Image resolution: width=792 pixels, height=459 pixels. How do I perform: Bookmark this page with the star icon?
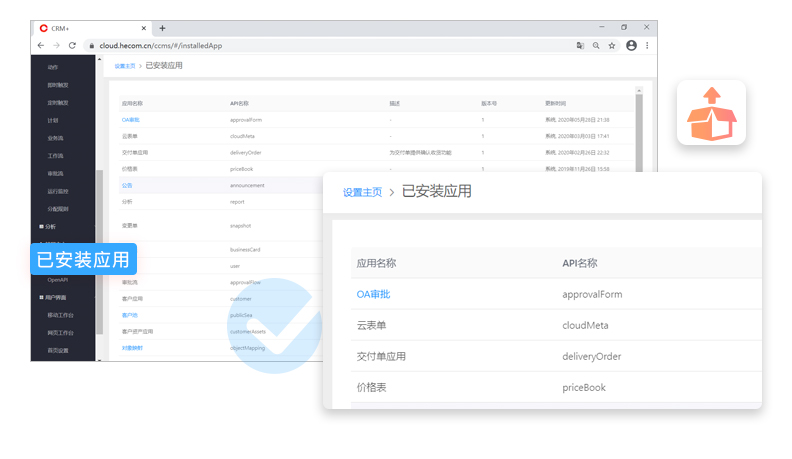612,46
